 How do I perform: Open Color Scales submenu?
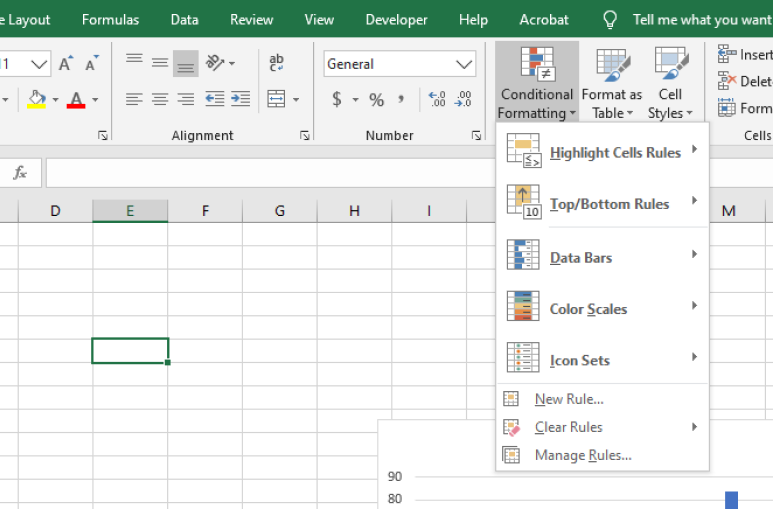[602, 307]
